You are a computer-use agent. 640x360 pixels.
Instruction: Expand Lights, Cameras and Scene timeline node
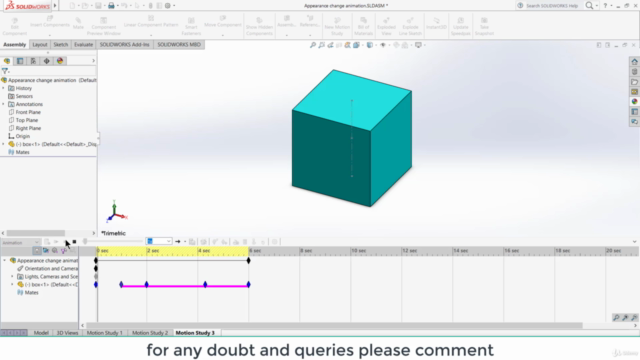(x=12, y=277)
